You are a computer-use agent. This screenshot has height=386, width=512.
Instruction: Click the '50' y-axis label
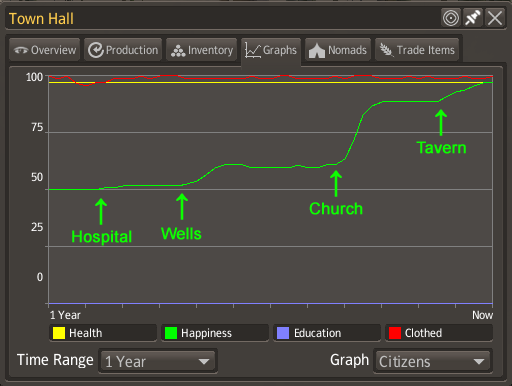pos(37,177)
